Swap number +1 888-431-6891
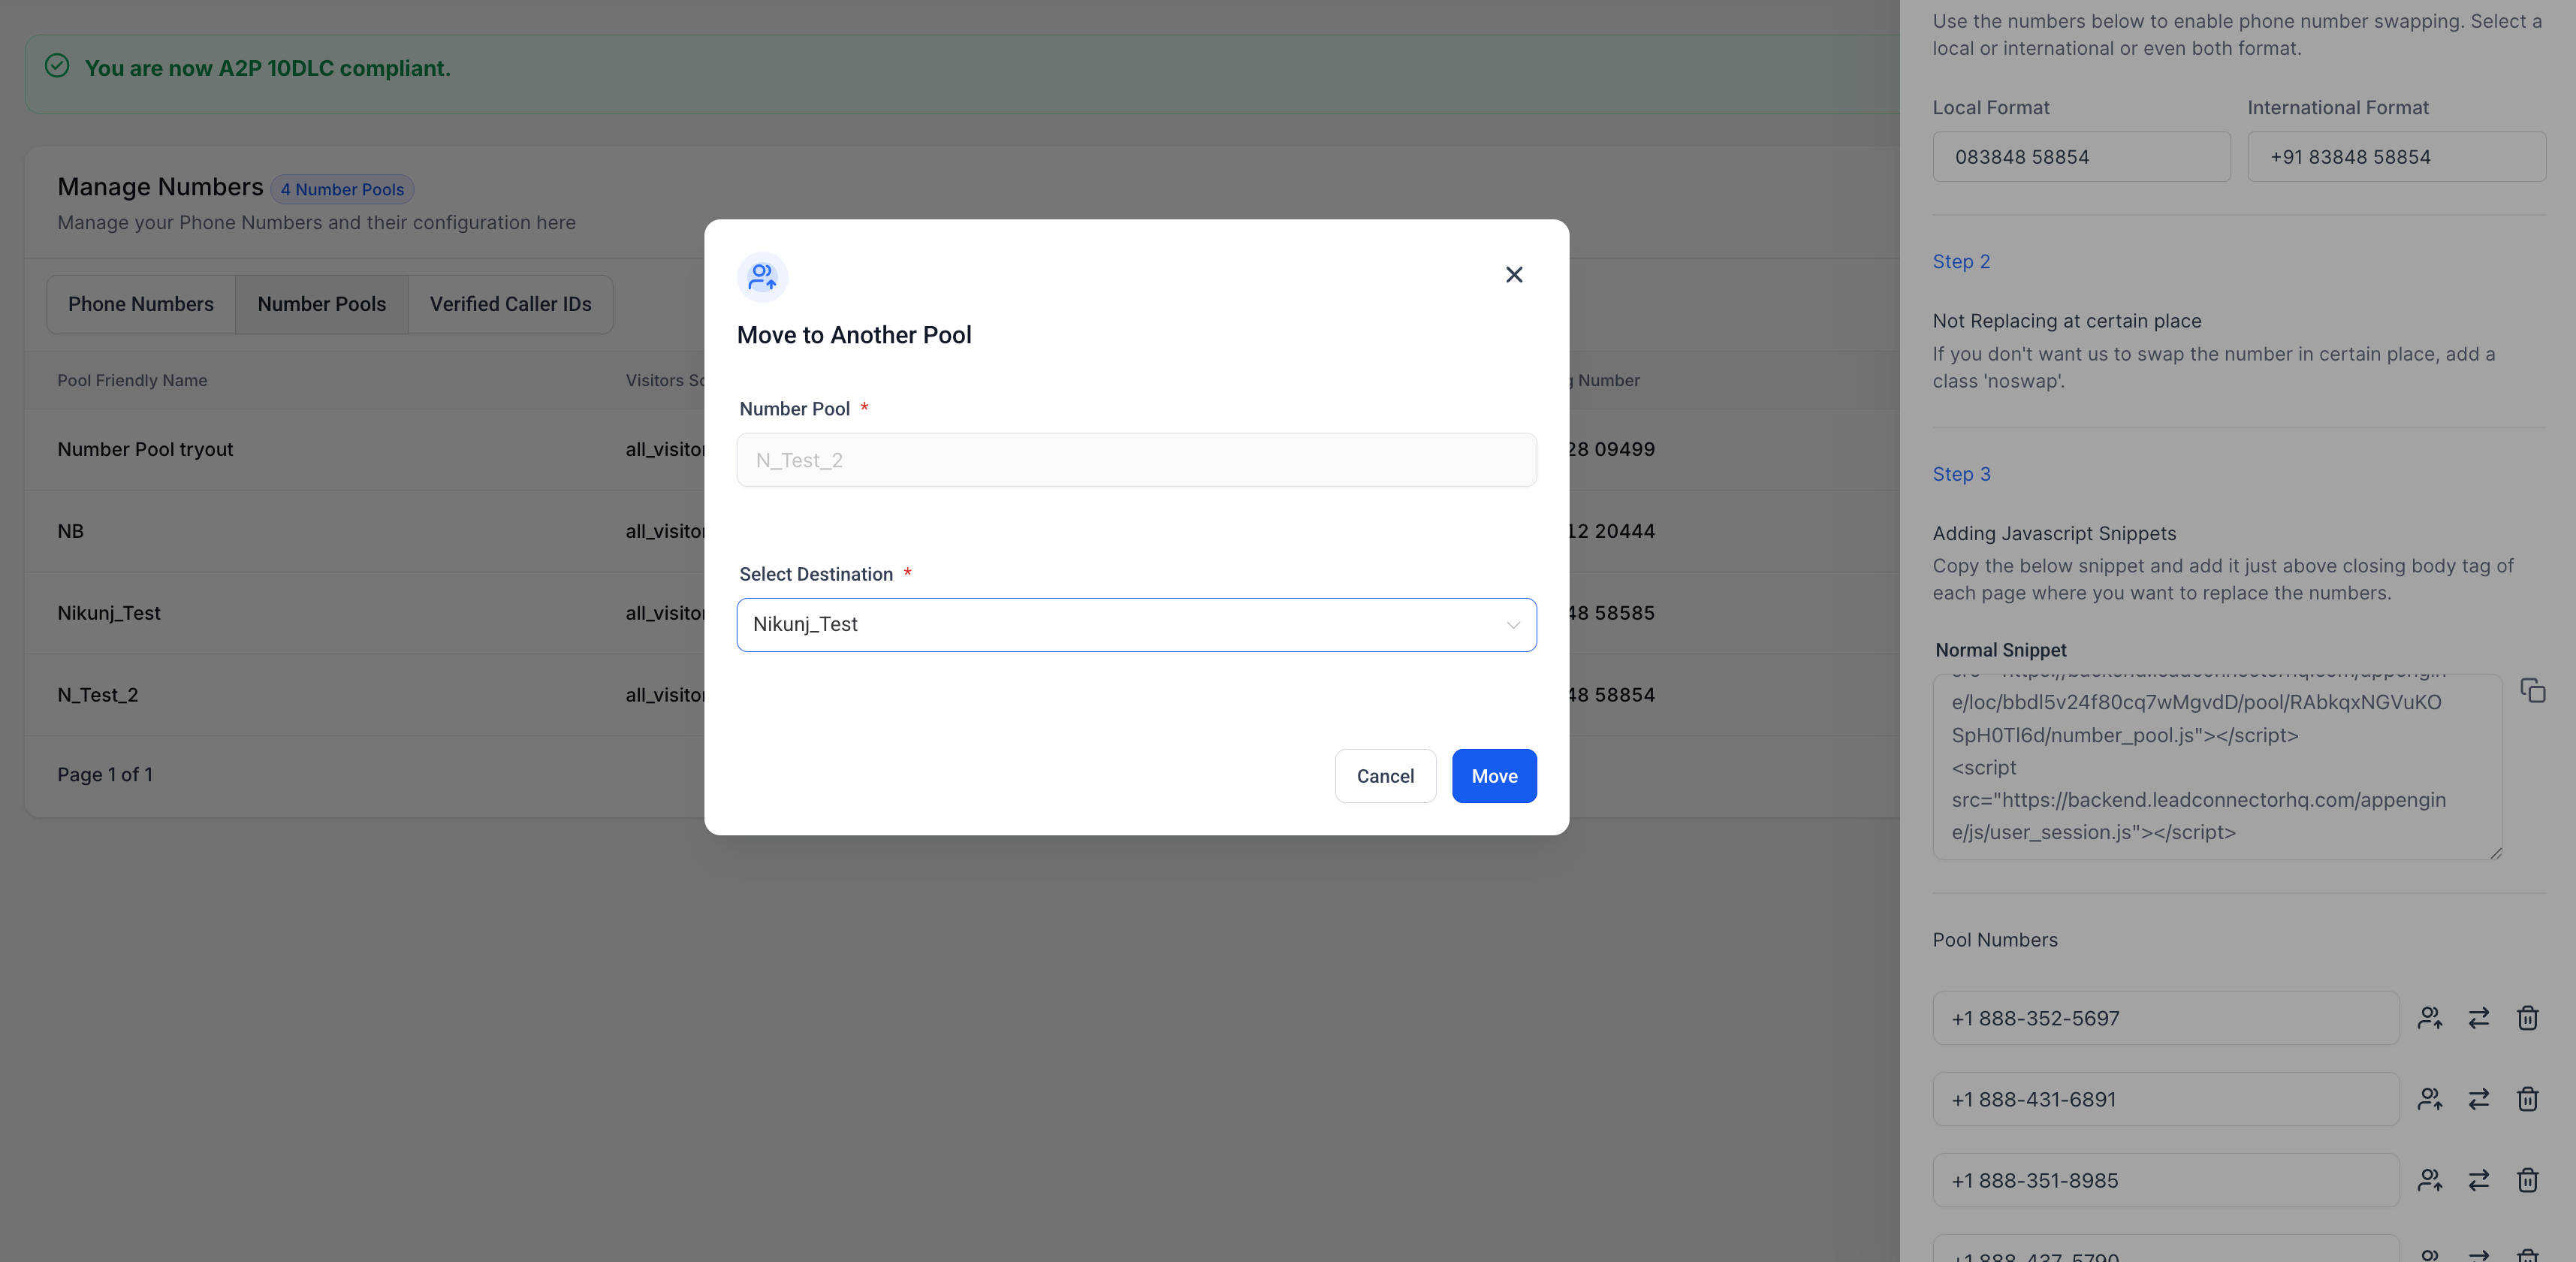The image size is (2576, 1262). [2479, 1099]
